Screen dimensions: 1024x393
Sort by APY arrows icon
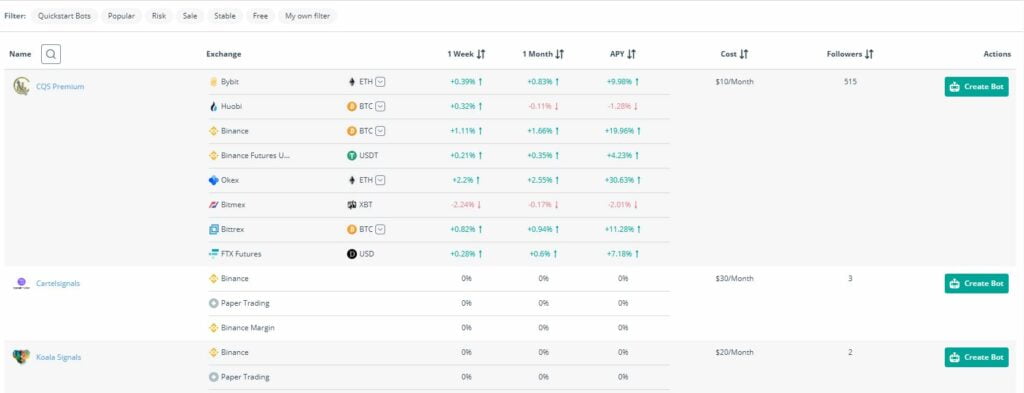click(631, 54)
